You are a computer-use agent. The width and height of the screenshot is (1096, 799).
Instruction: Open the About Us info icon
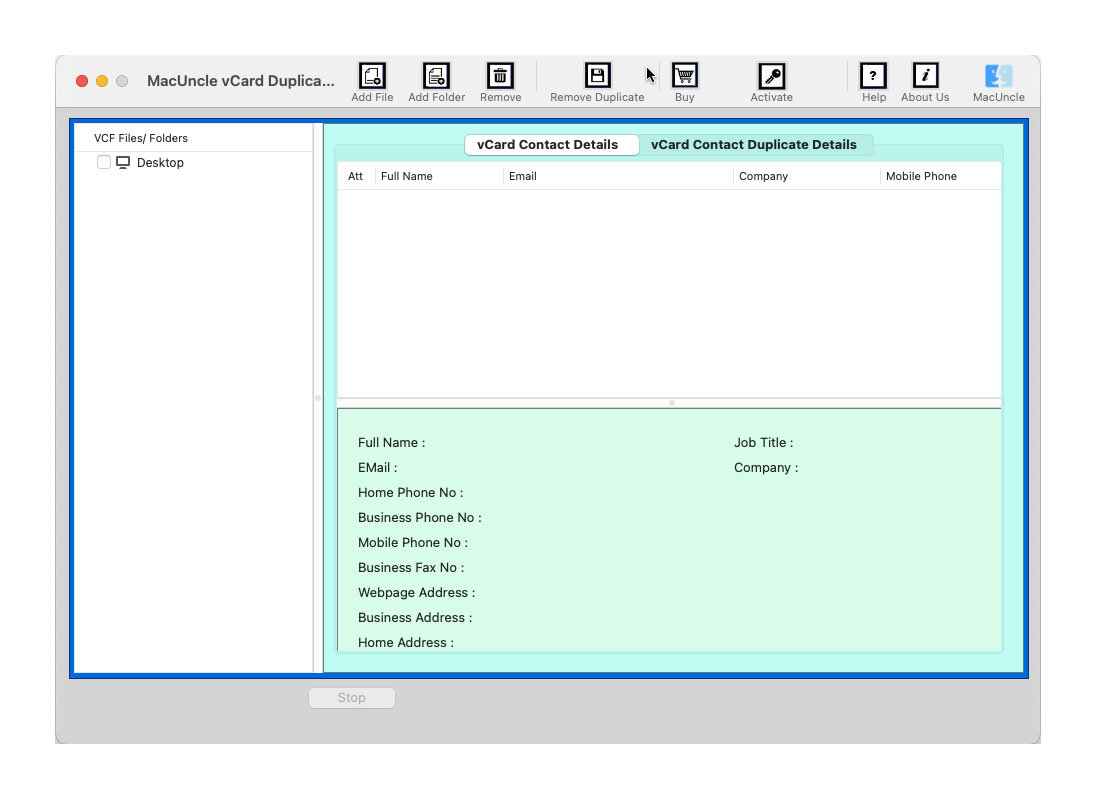coord(925,76)
